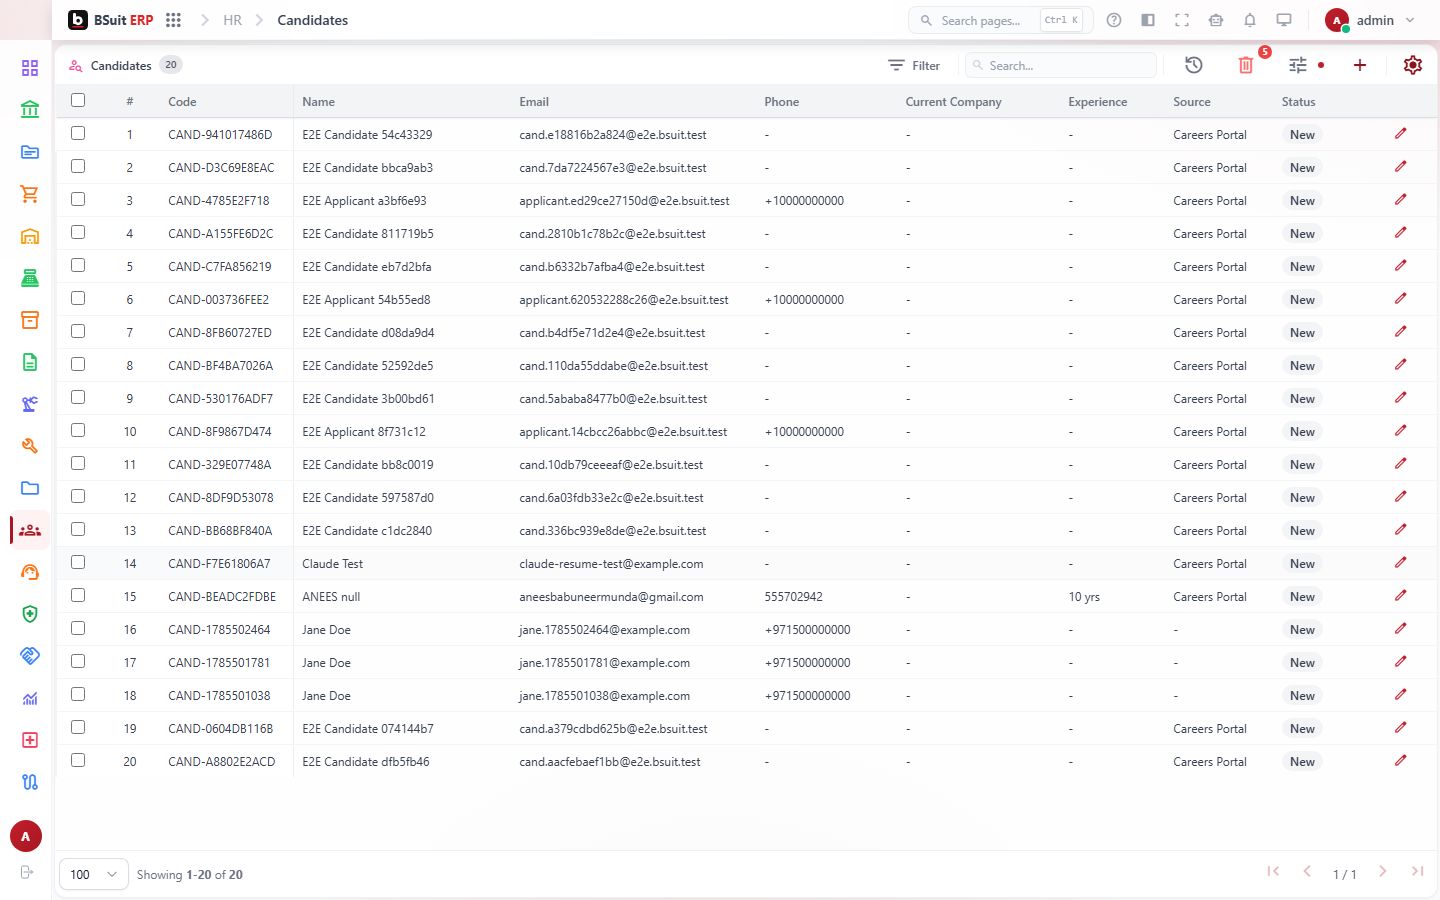Select checkbox for CAND-4785E2F718 row
The height and width of the screenshot is (900, 1440).
pos(78,199)
